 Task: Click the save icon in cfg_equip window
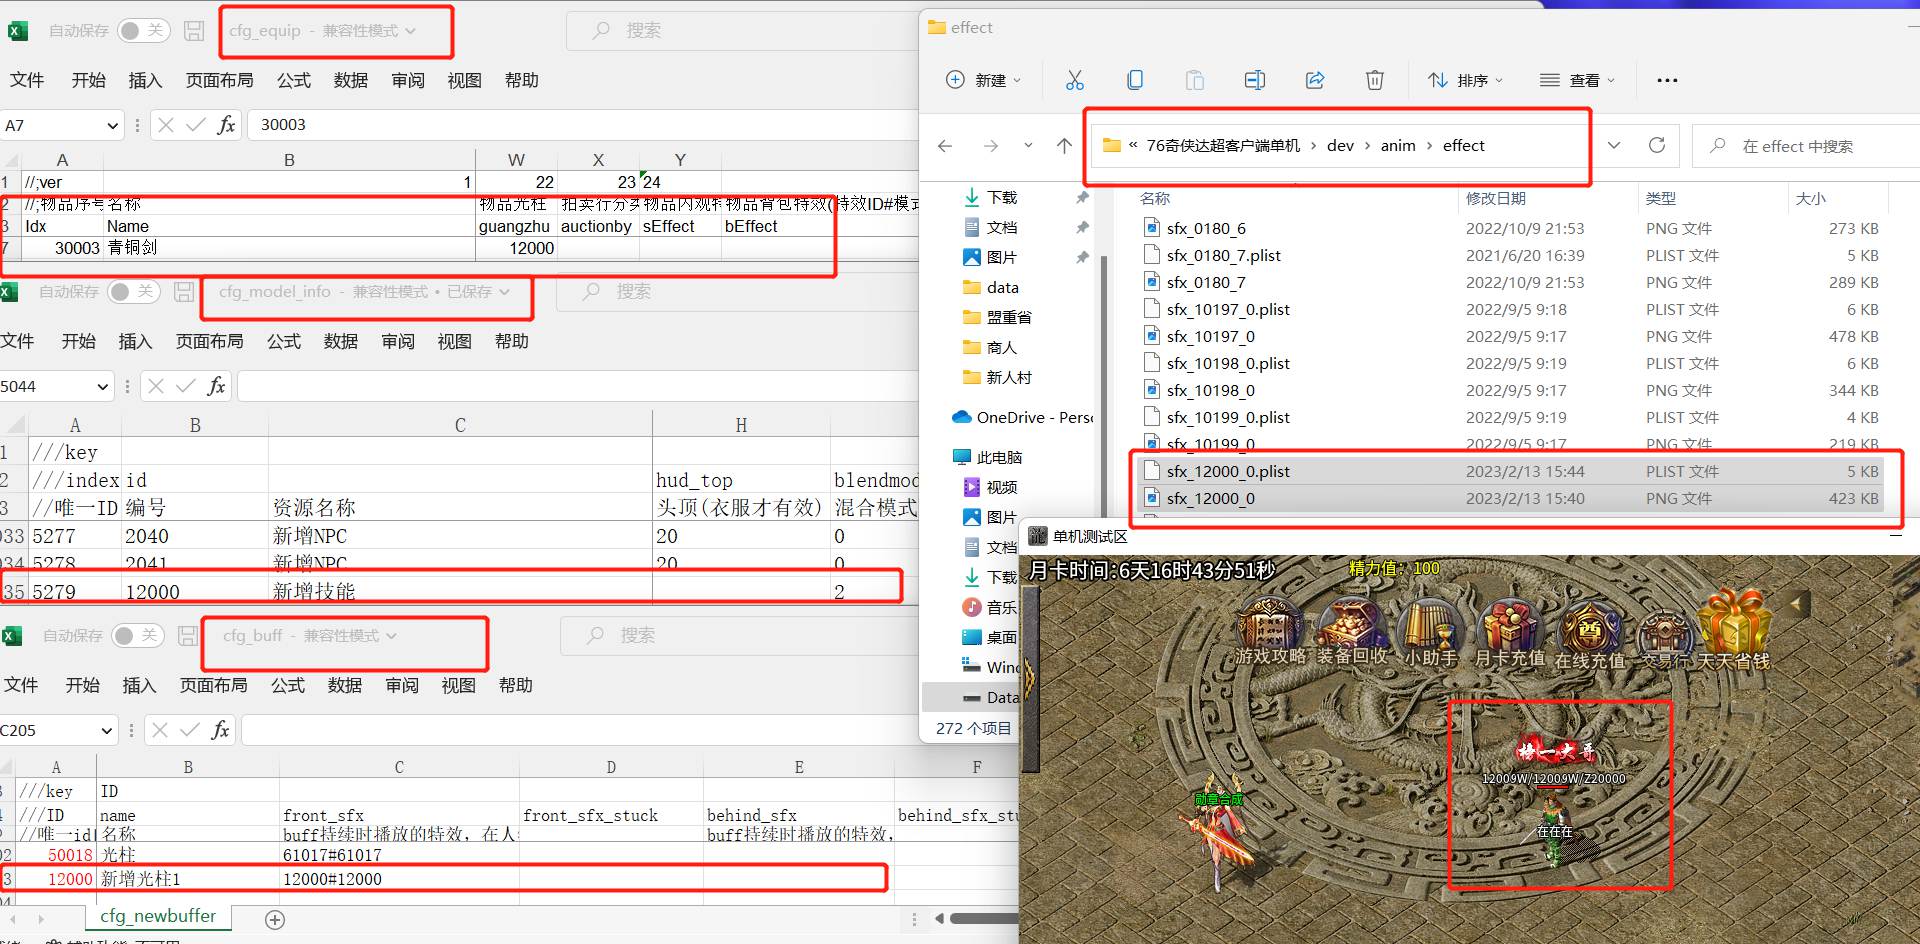(x=194, y=31)
